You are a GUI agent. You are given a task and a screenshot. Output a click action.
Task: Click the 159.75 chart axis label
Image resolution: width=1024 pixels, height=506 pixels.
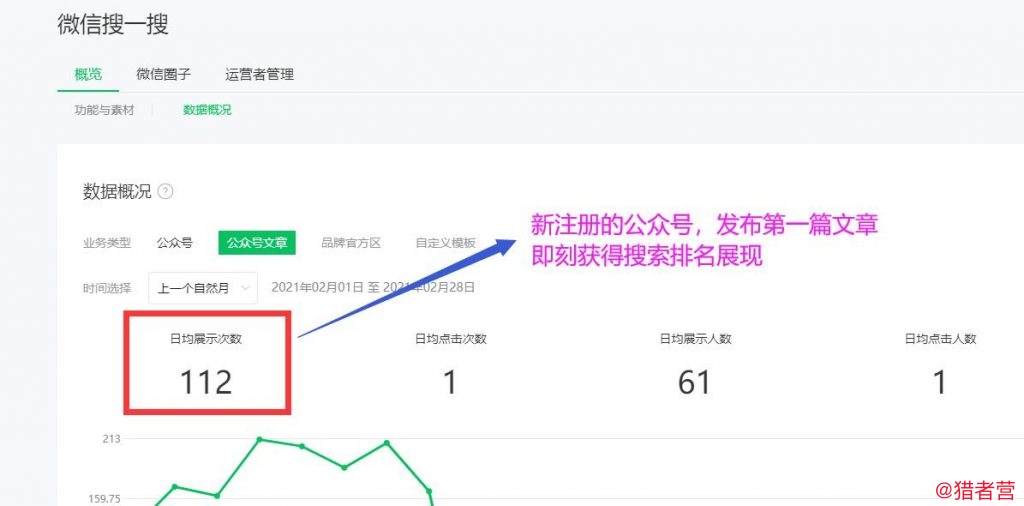point(104,499)
